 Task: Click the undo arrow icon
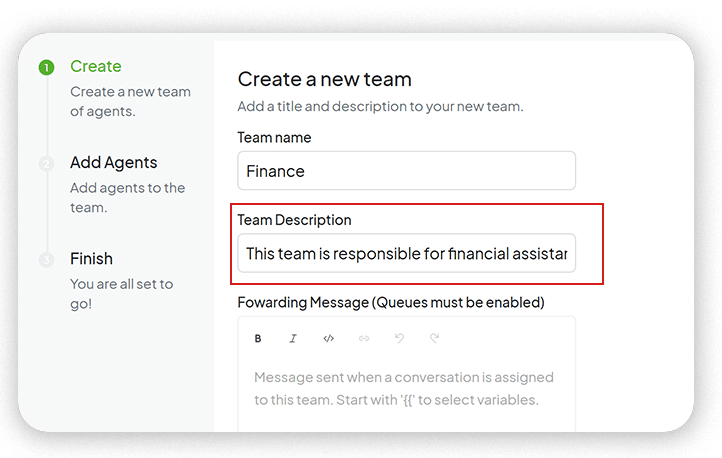(399, 339)
